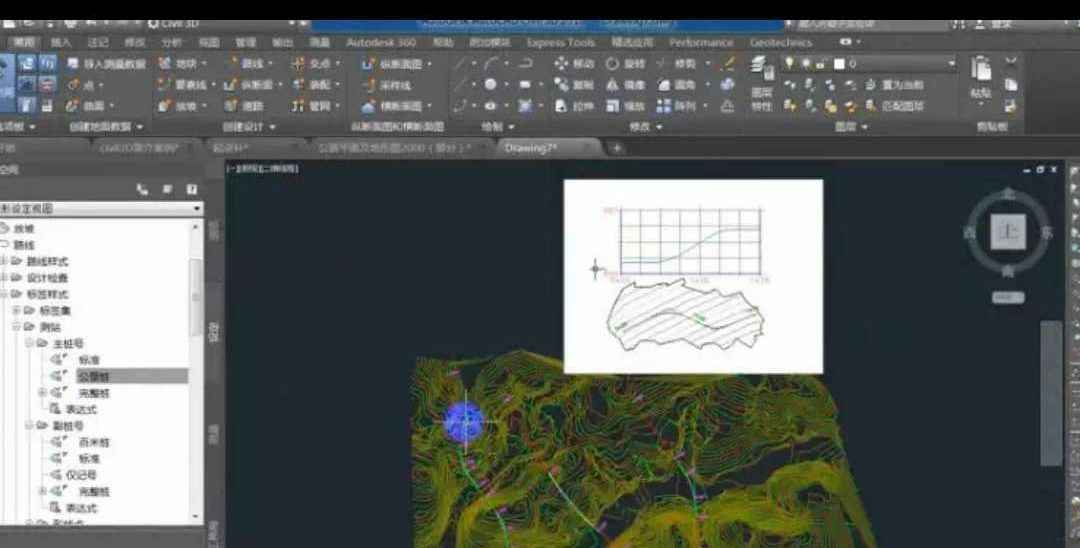Select the Circle draw tool
Viewport: 1080px width, 548px height.
click(490, 85)
